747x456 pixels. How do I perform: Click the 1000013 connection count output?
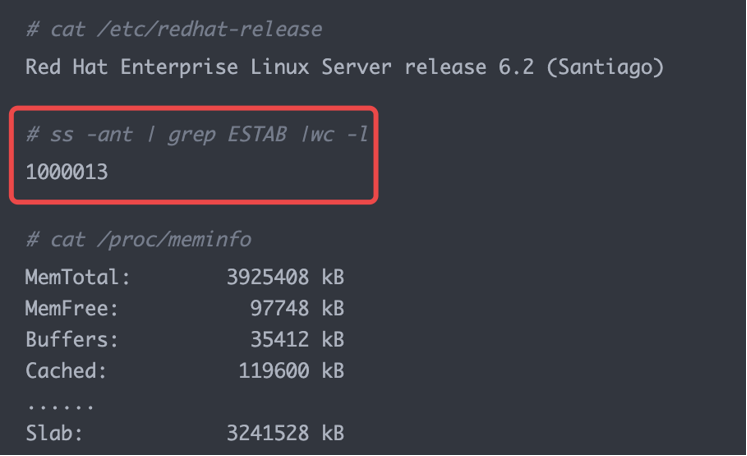(x=66, y=172)
